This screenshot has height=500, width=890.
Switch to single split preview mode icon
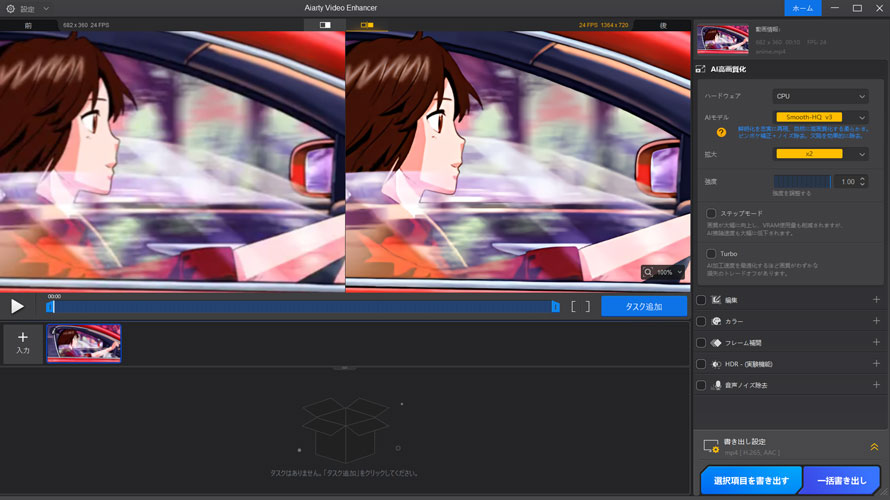(x=325, y=25)
